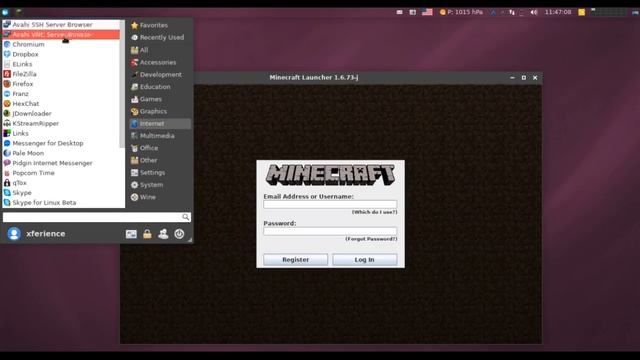
Task: Open the "Forgot Password?" link
Action: (x=371, y=239)
